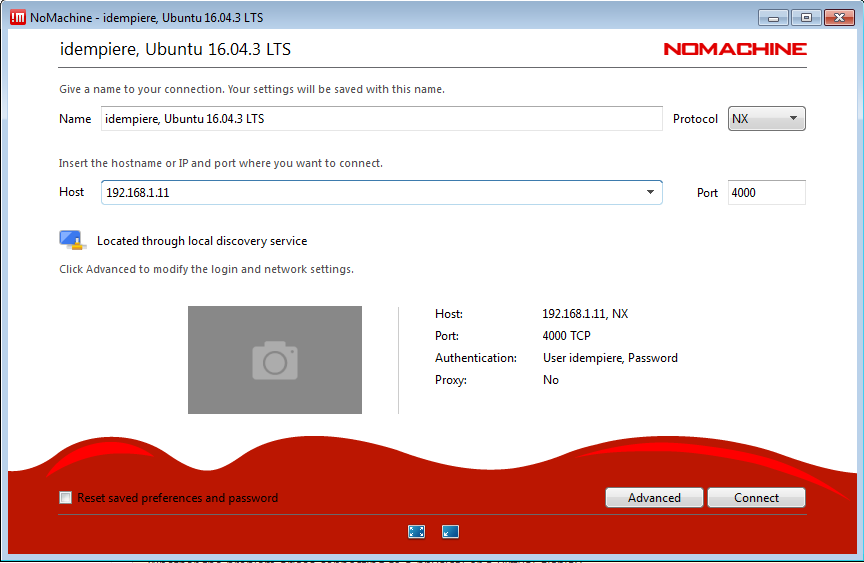Click into the Port field showing 4000
Viewport: 864px width, 563px height.
(766, 192)
